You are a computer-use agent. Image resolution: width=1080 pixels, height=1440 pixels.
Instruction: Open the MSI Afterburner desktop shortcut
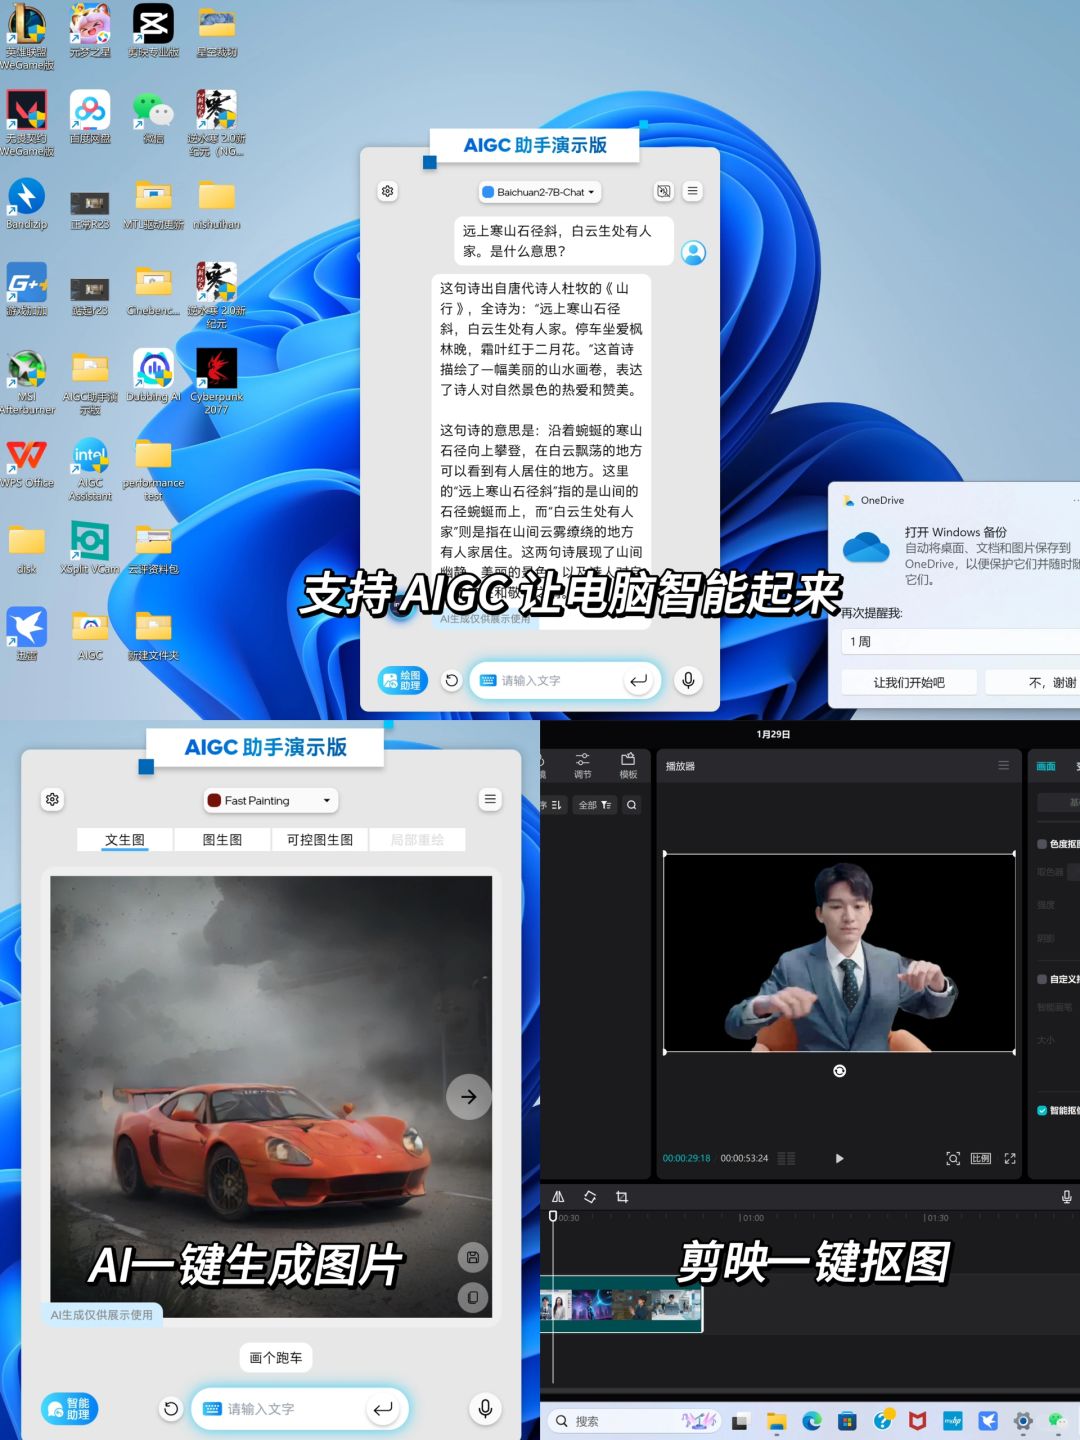click(27, 383)
